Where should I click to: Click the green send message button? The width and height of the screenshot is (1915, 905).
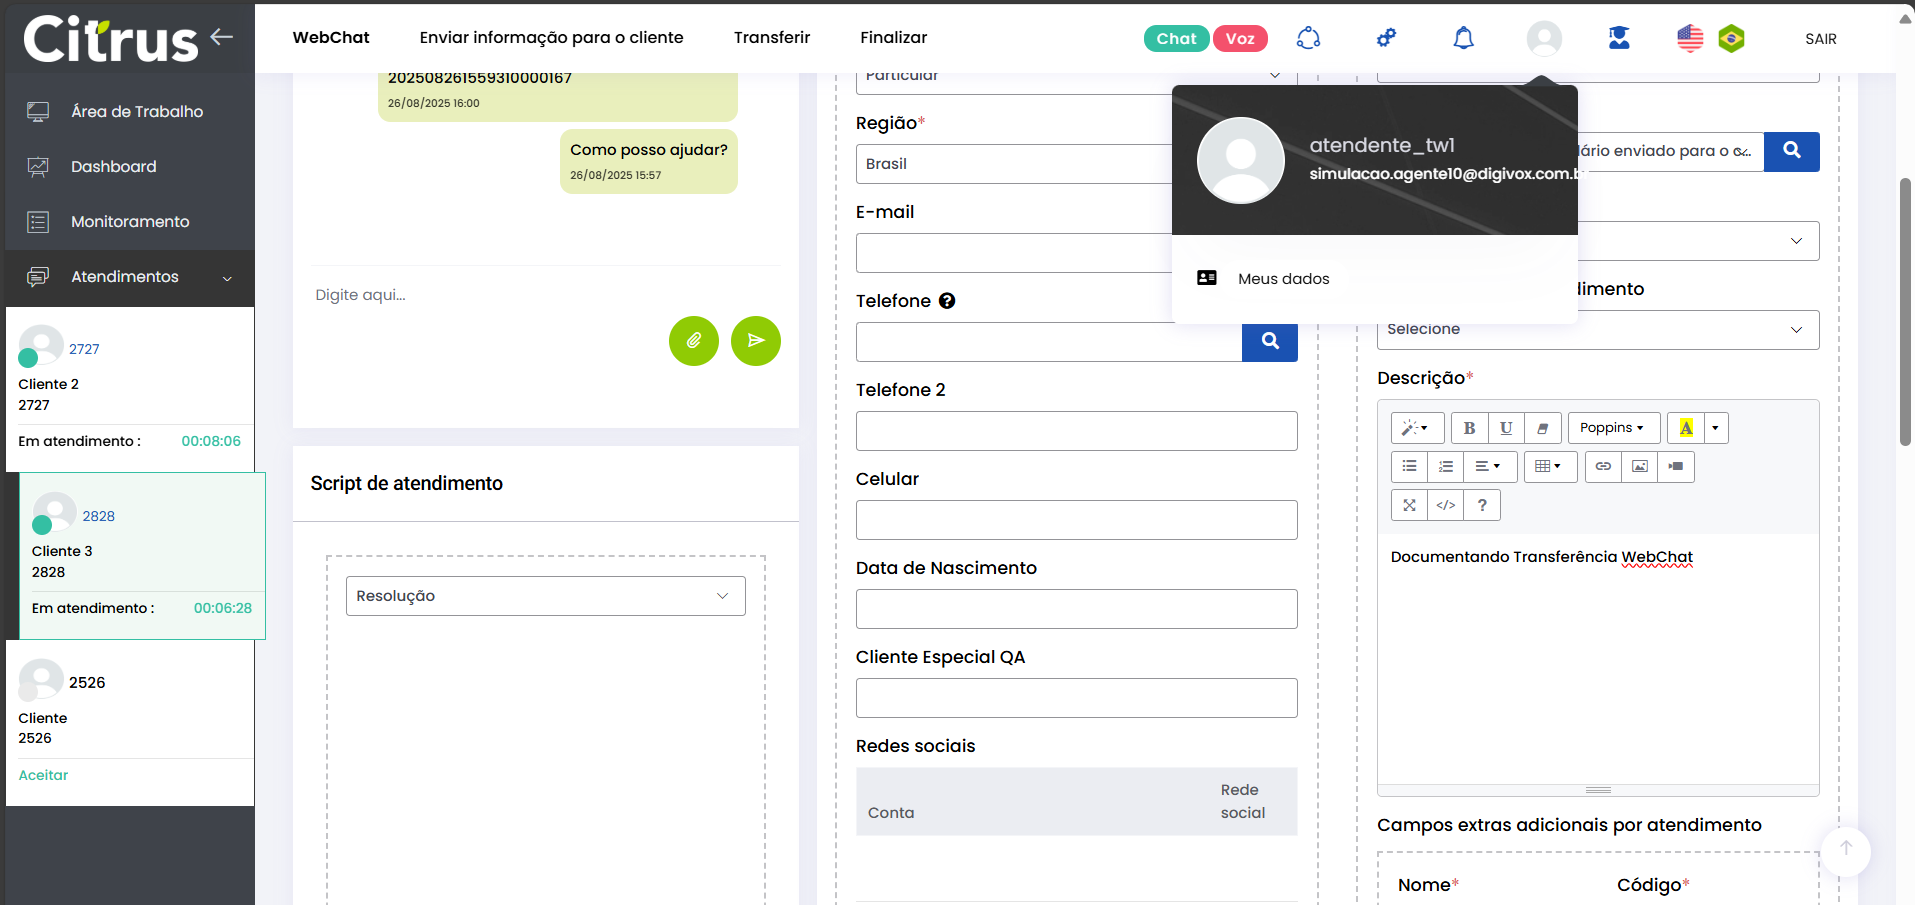click(x=755, y=341)
